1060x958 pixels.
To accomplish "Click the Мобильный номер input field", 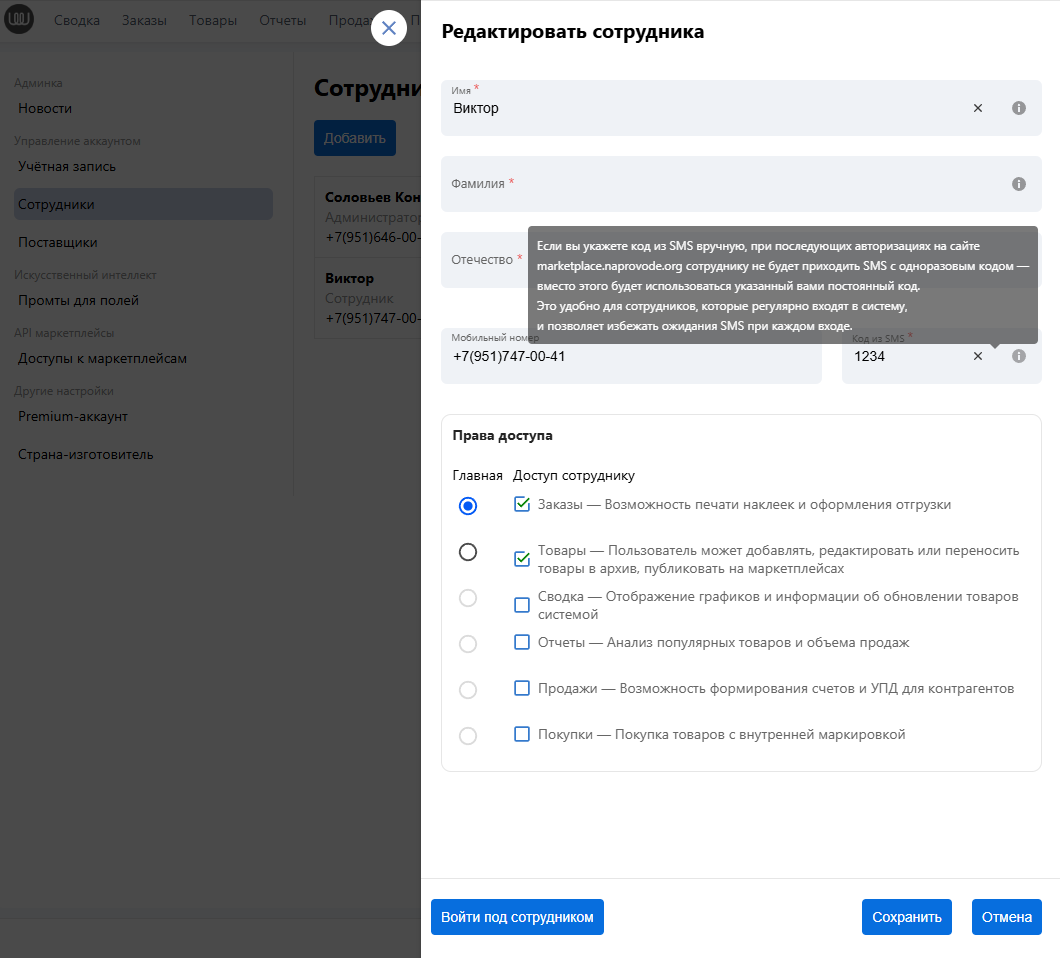I will pyautogui.click(x=630, y=357).
